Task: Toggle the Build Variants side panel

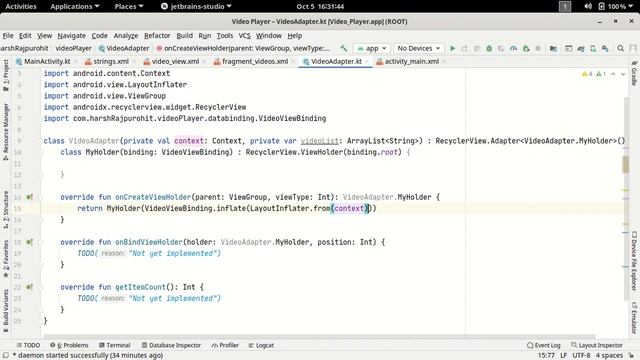Action: coord(6,310)
